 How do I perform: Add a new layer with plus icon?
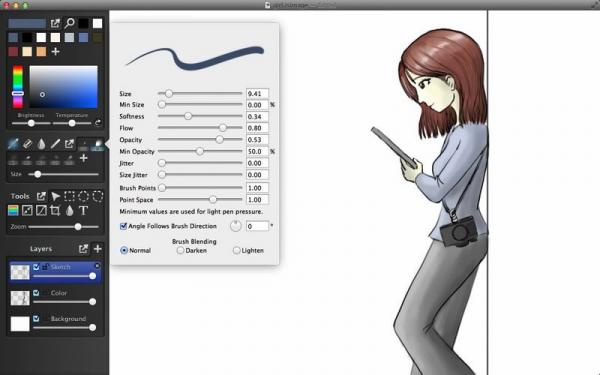[98, 249]
